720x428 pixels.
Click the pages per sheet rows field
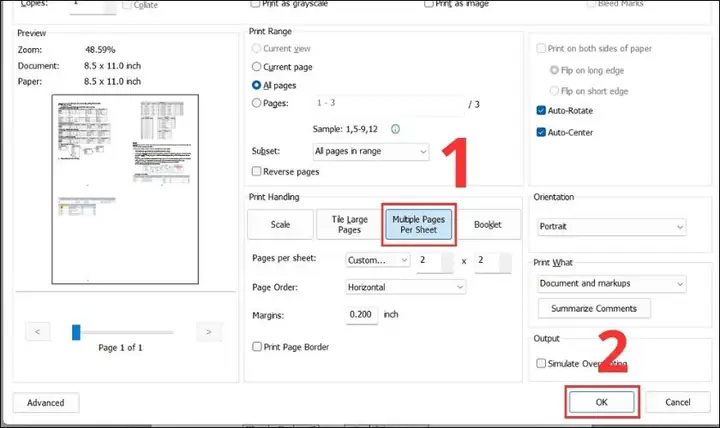[493, 261]
